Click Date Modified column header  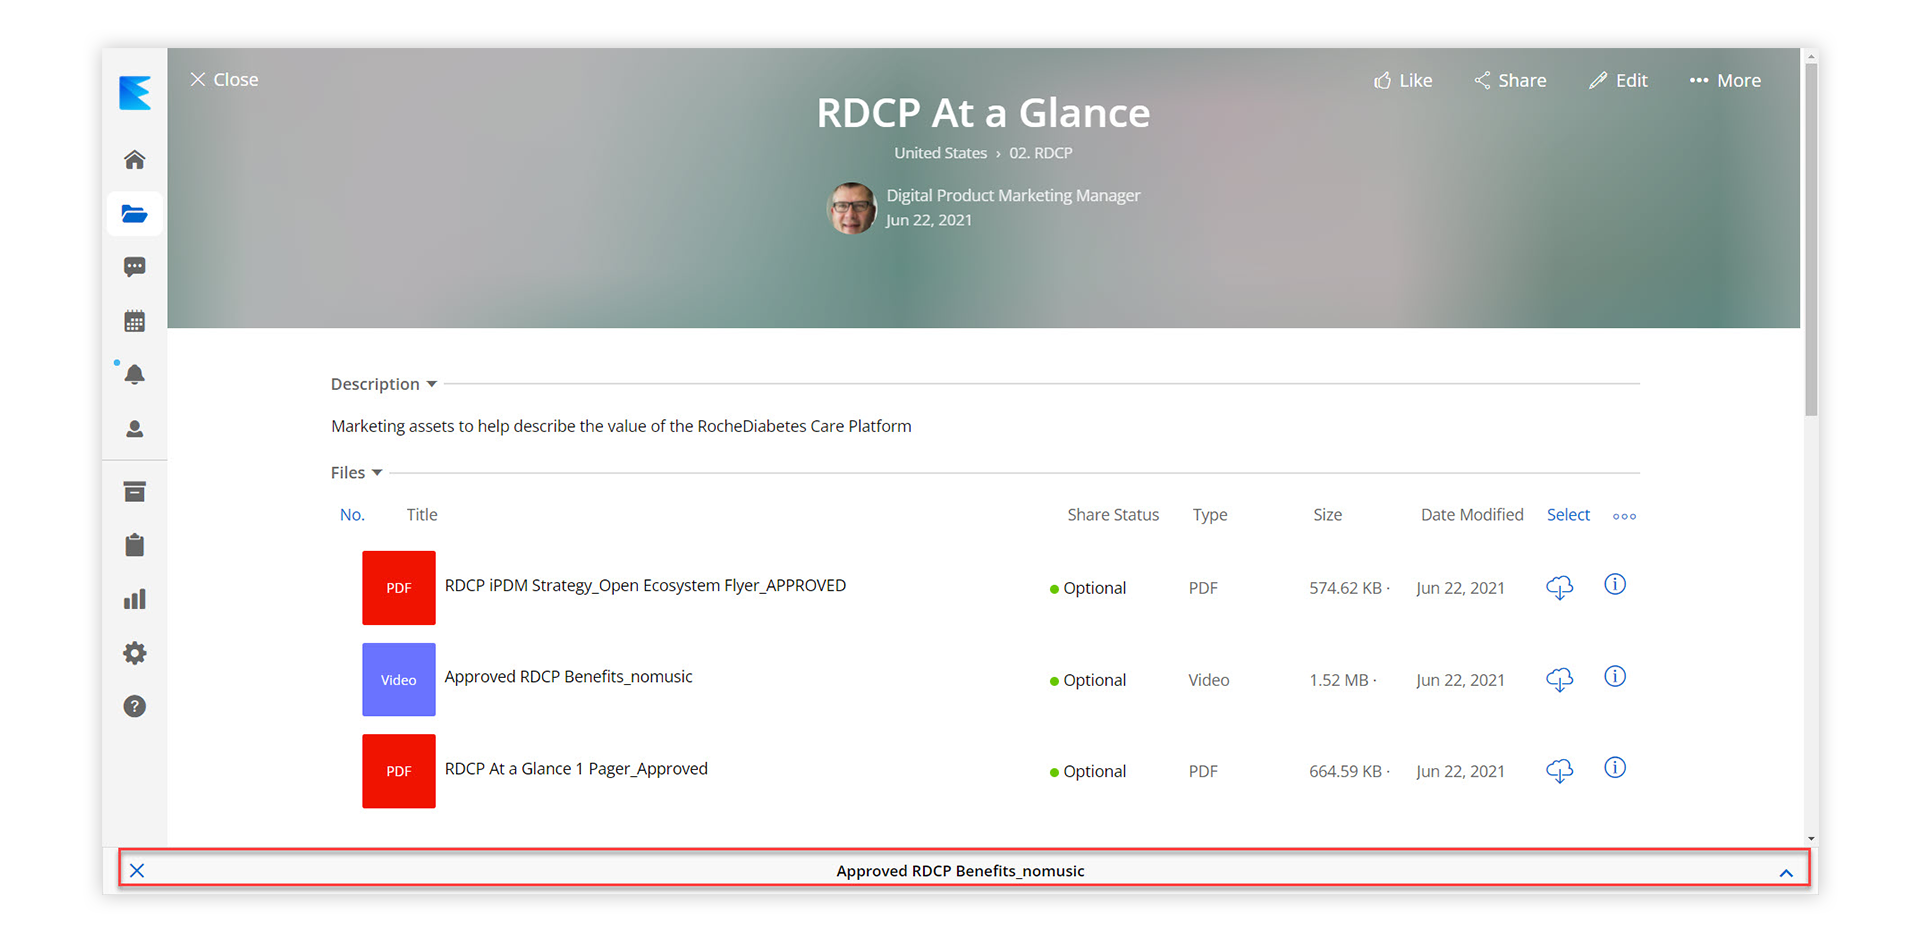point(1472,514)
